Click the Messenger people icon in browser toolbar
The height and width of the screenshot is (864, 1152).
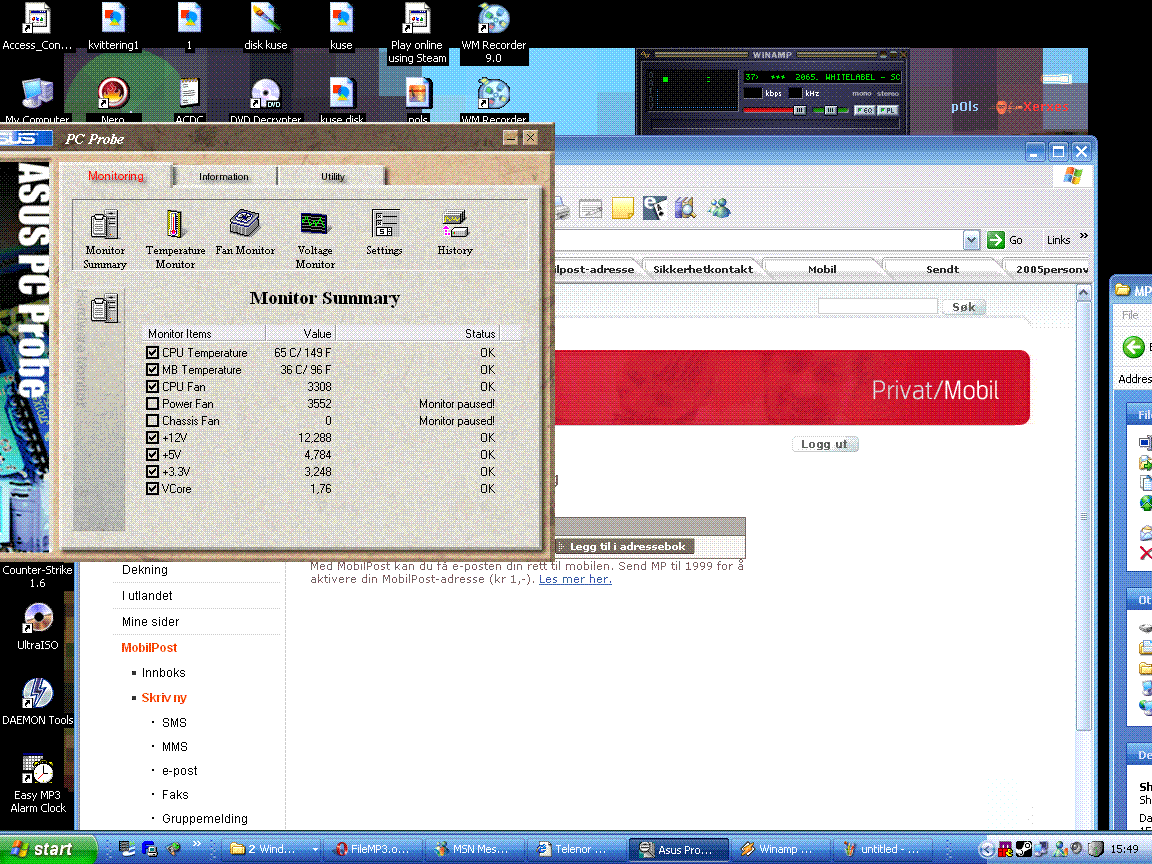tap(719, 209)
